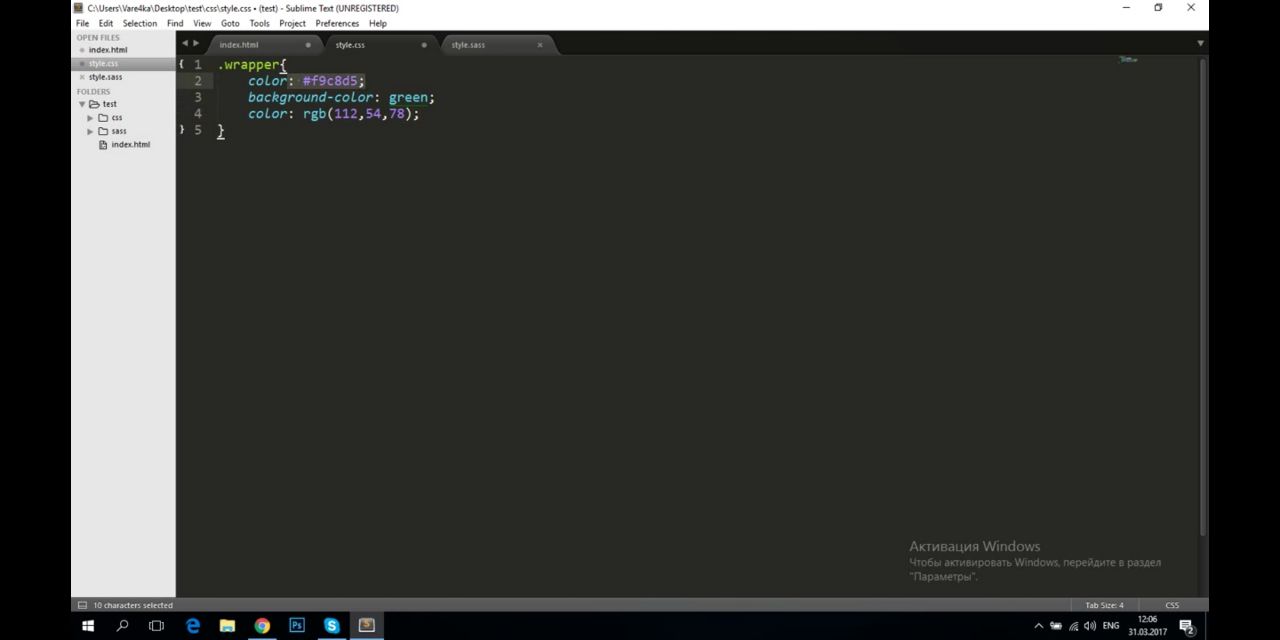This screenshot has width=1280, height=640.
Task: Toggle the sidebar via status bar icon
Action: (x=82, y=605)
